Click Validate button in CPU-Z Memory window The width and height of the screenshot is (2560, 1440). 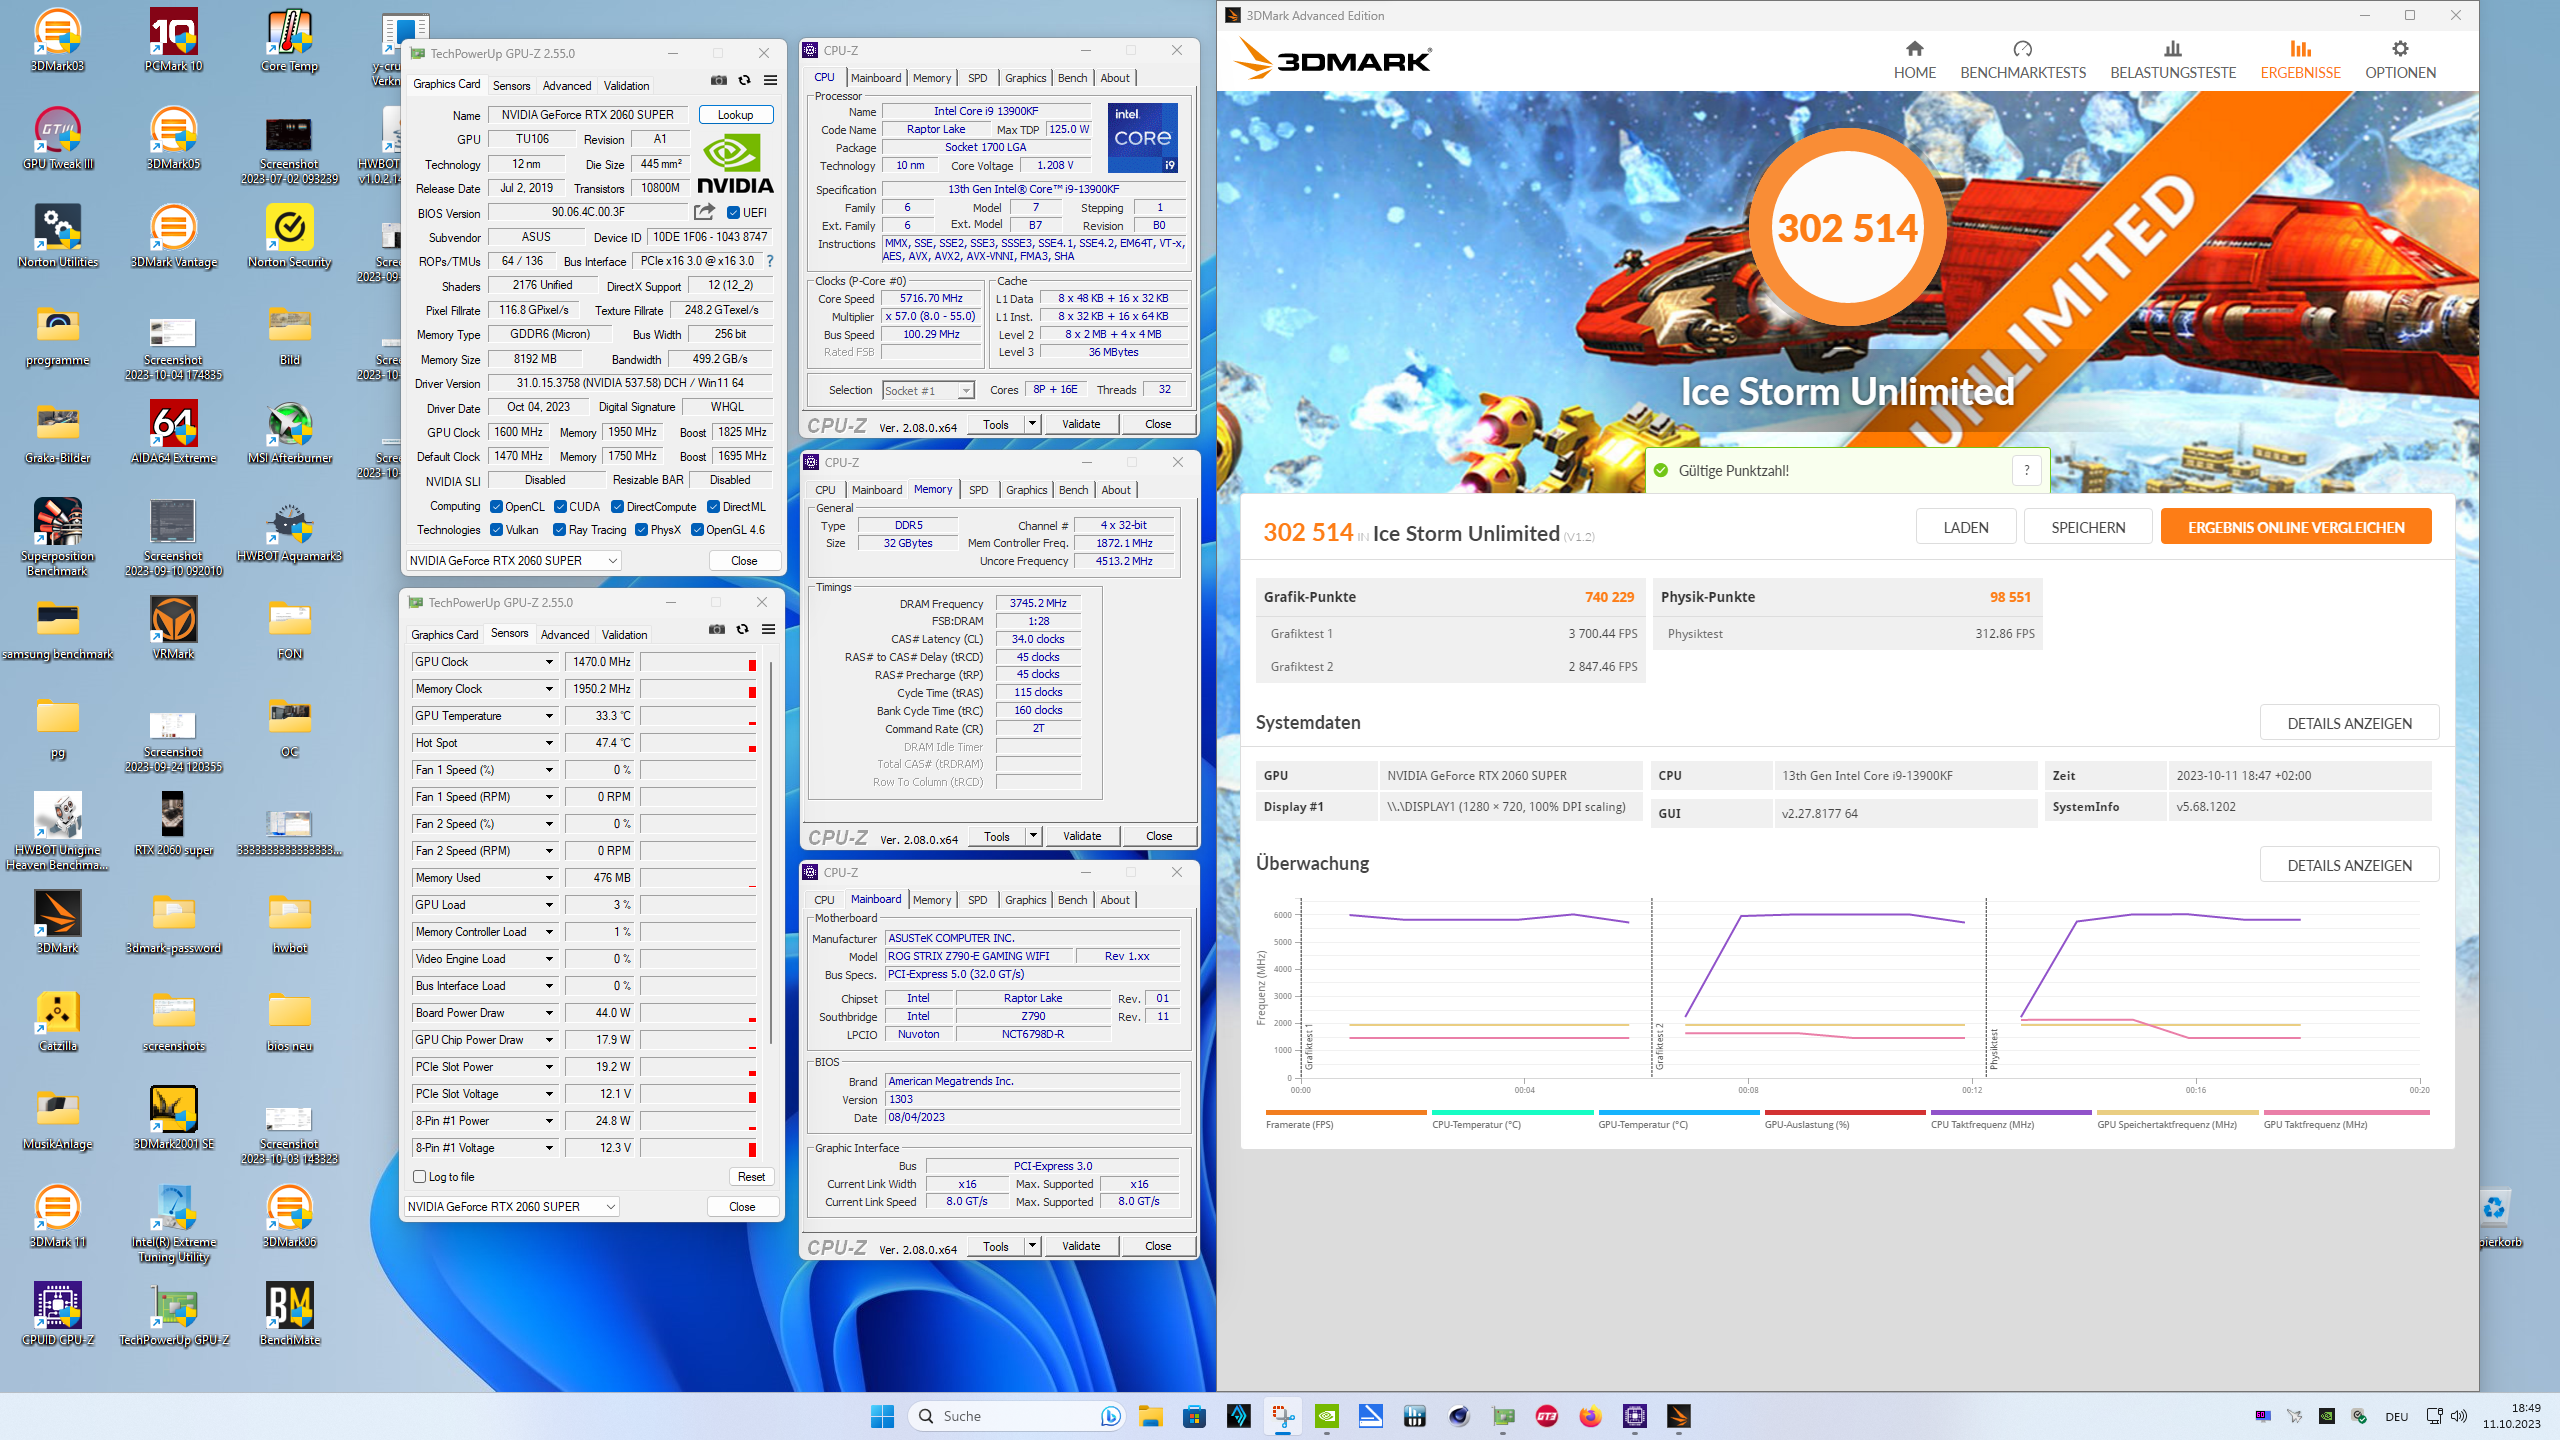click(x=1081, y=836)
